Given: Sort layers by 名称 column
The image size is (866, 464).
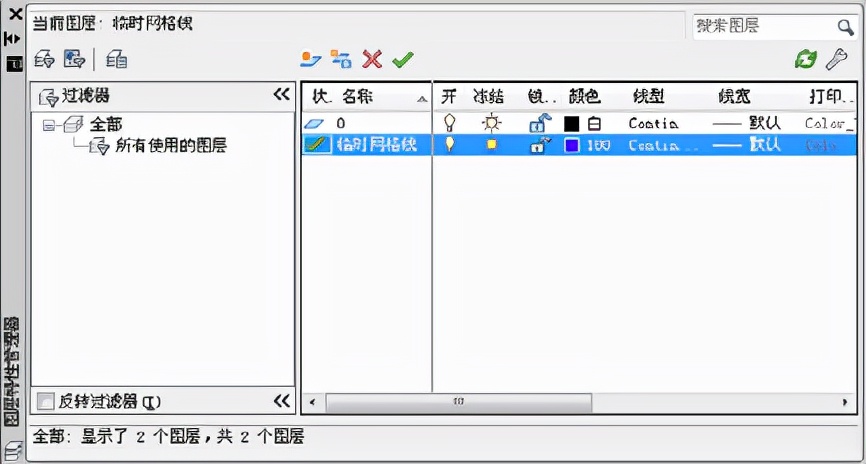Looking at the screenshot, I should point(358,97).
